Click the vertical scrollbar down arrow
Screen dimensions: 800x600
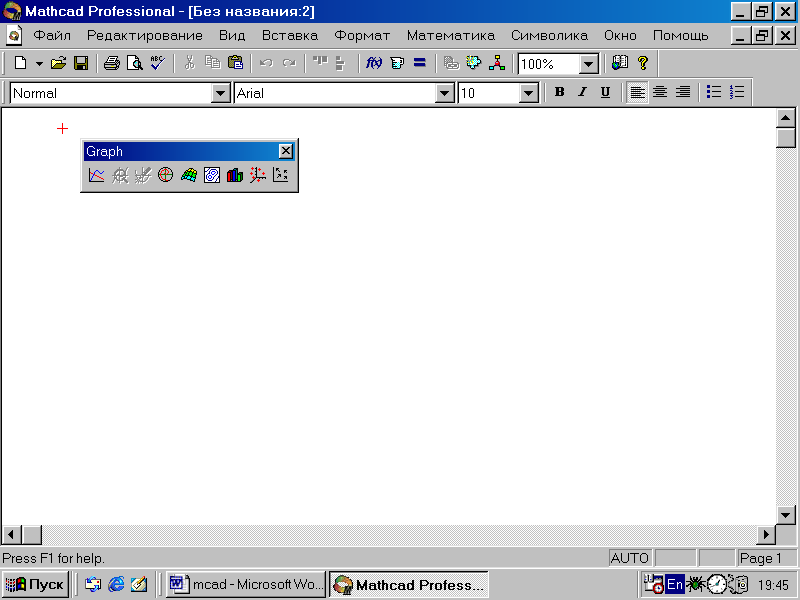coord(786,515)
